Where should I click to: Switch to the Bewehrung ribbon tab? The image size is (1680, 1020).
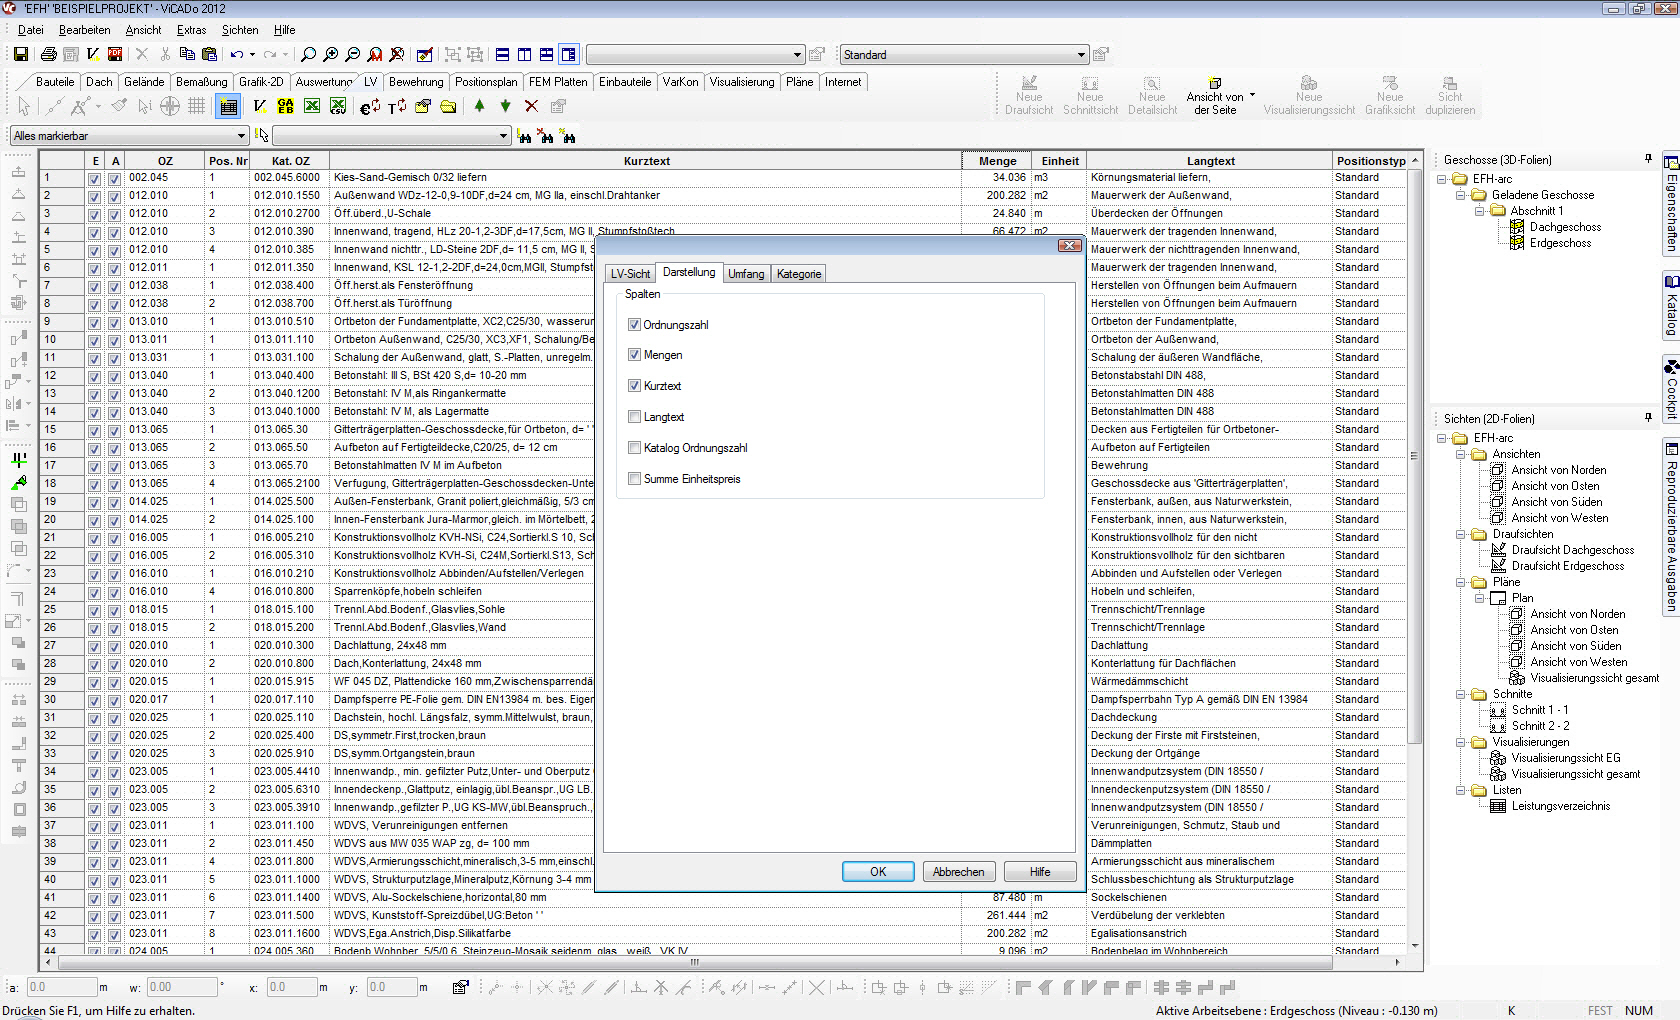(416, 82)
